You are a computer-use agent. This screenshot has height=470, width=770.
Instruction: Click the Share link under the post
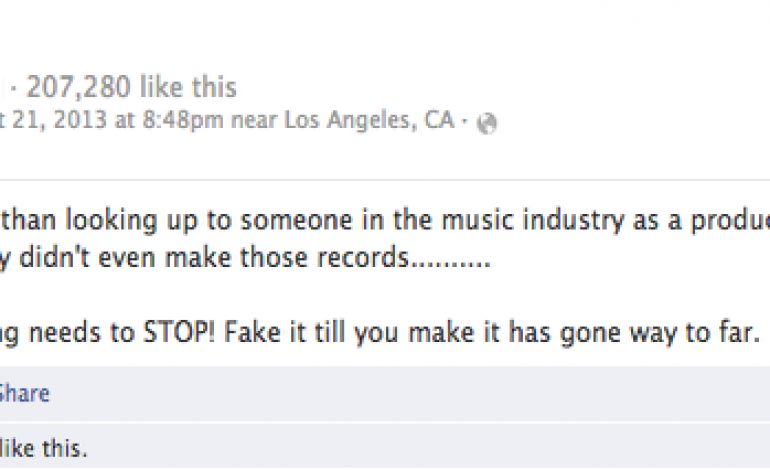[24, 393]
